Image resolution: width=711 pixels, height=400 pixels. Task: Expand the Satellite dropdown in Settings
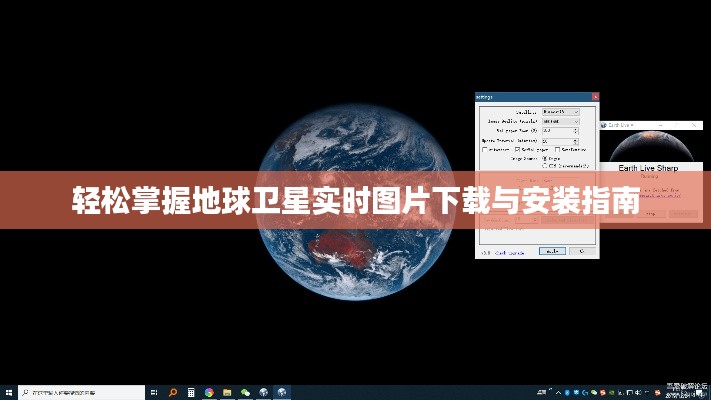point(561,111)
